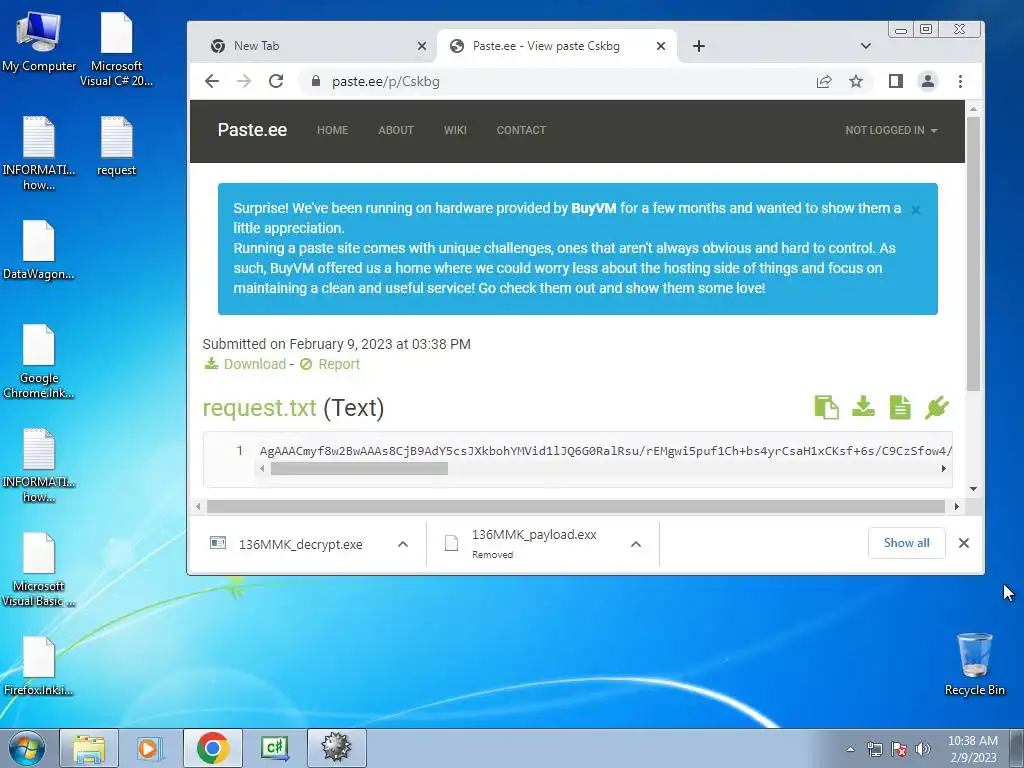Click the taskbar clock showing 10:38 AM

coord(973,748)
